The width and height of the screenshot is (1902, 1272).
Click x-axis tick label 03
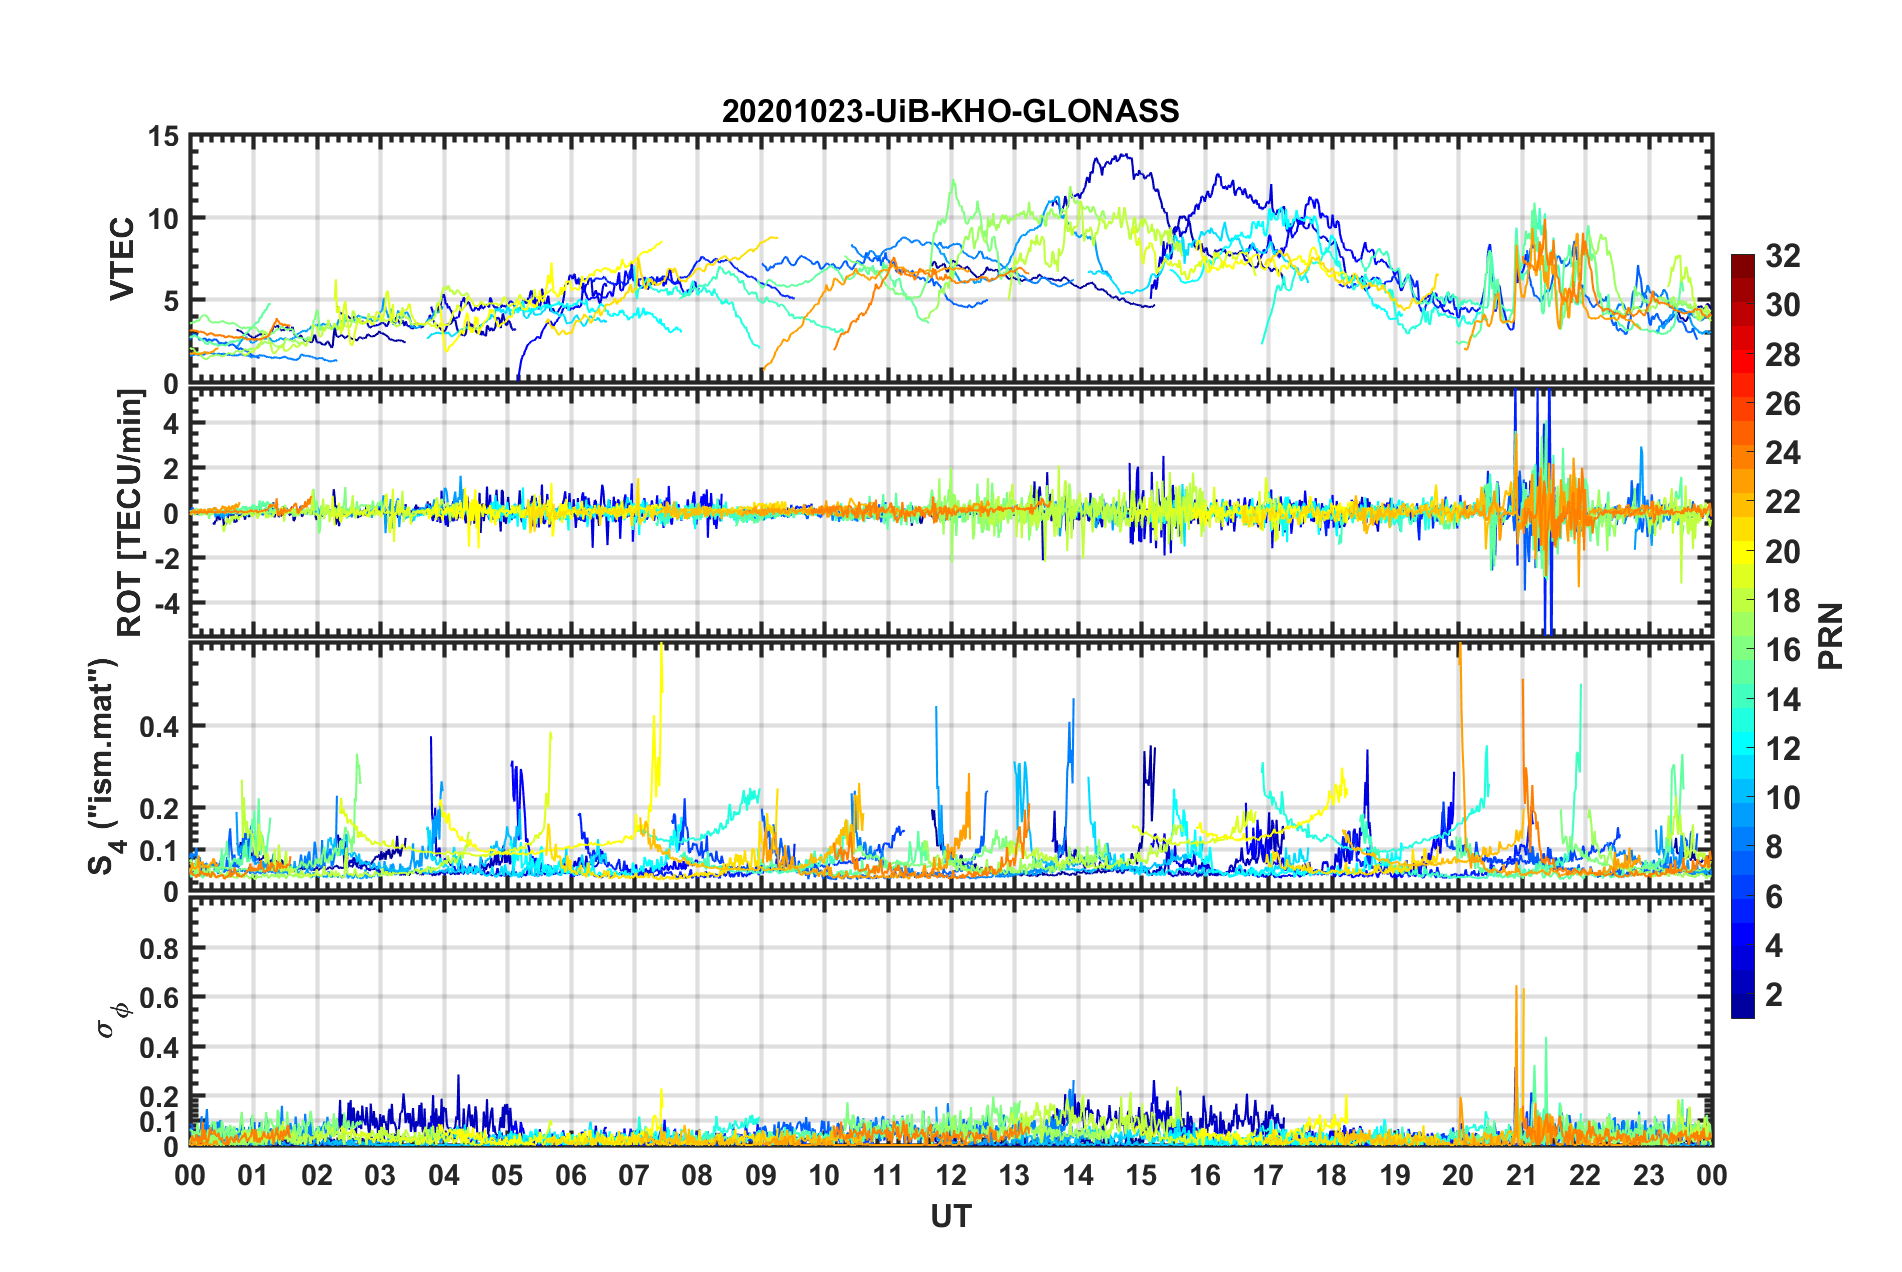tap(380, 1175)
